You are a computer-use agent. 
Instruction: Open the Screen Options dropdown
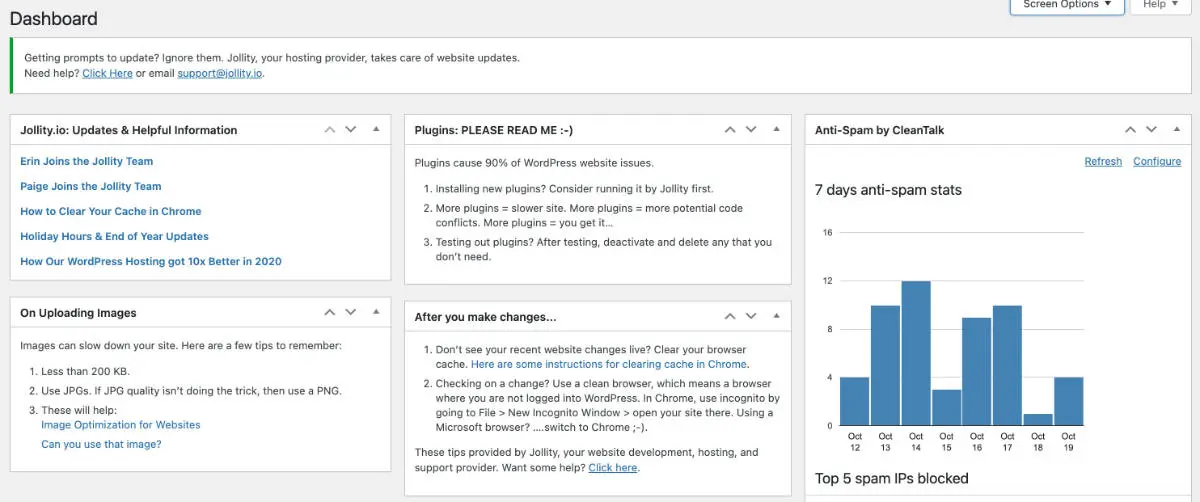[x=1067, y=5]
